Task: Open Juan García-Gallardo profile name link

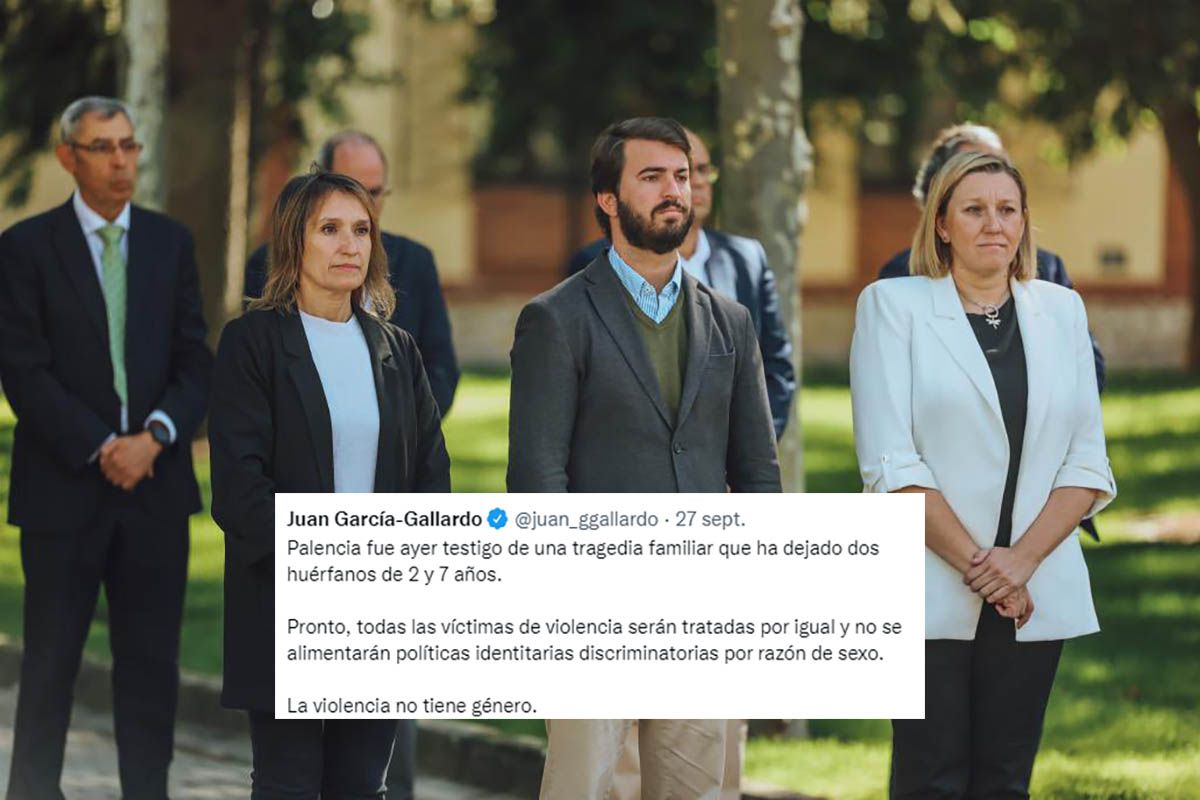Action: tap(385, 518)
